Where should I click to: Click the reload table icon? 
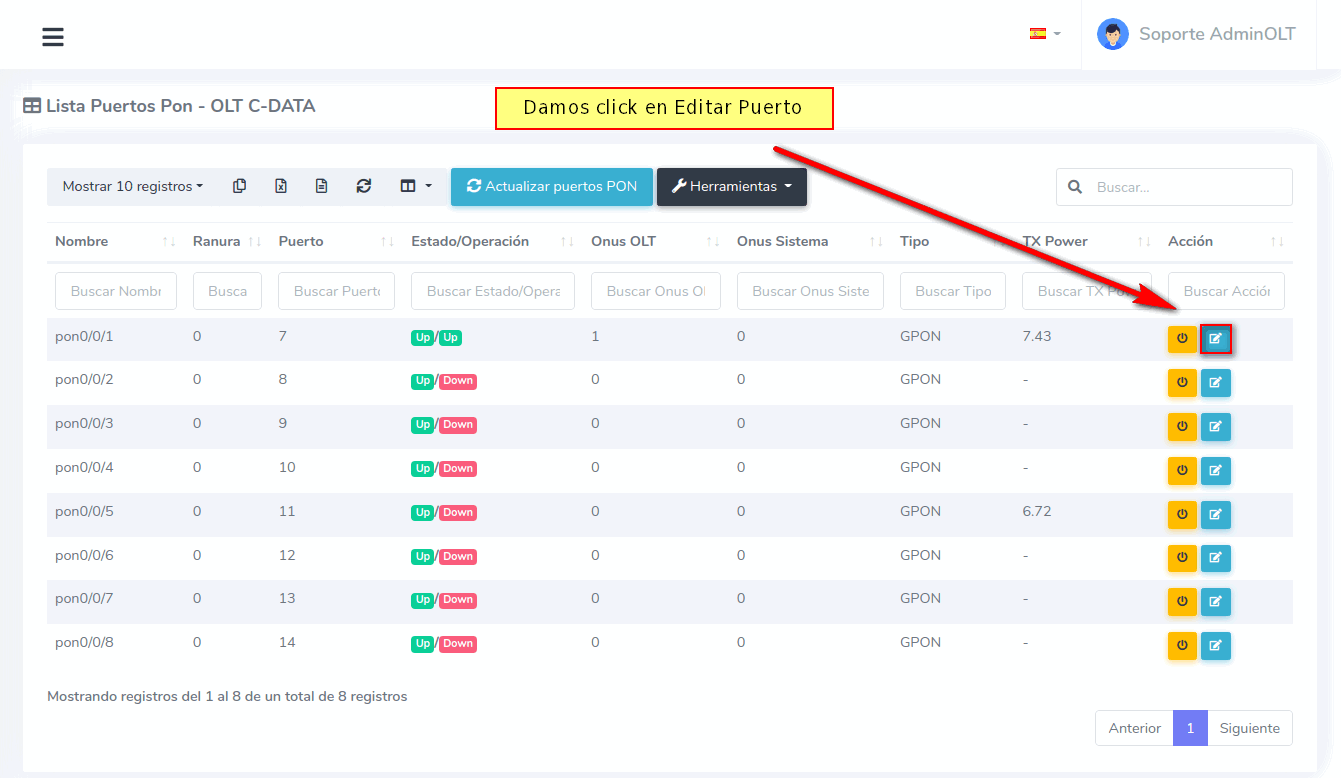tap(364, 186)
